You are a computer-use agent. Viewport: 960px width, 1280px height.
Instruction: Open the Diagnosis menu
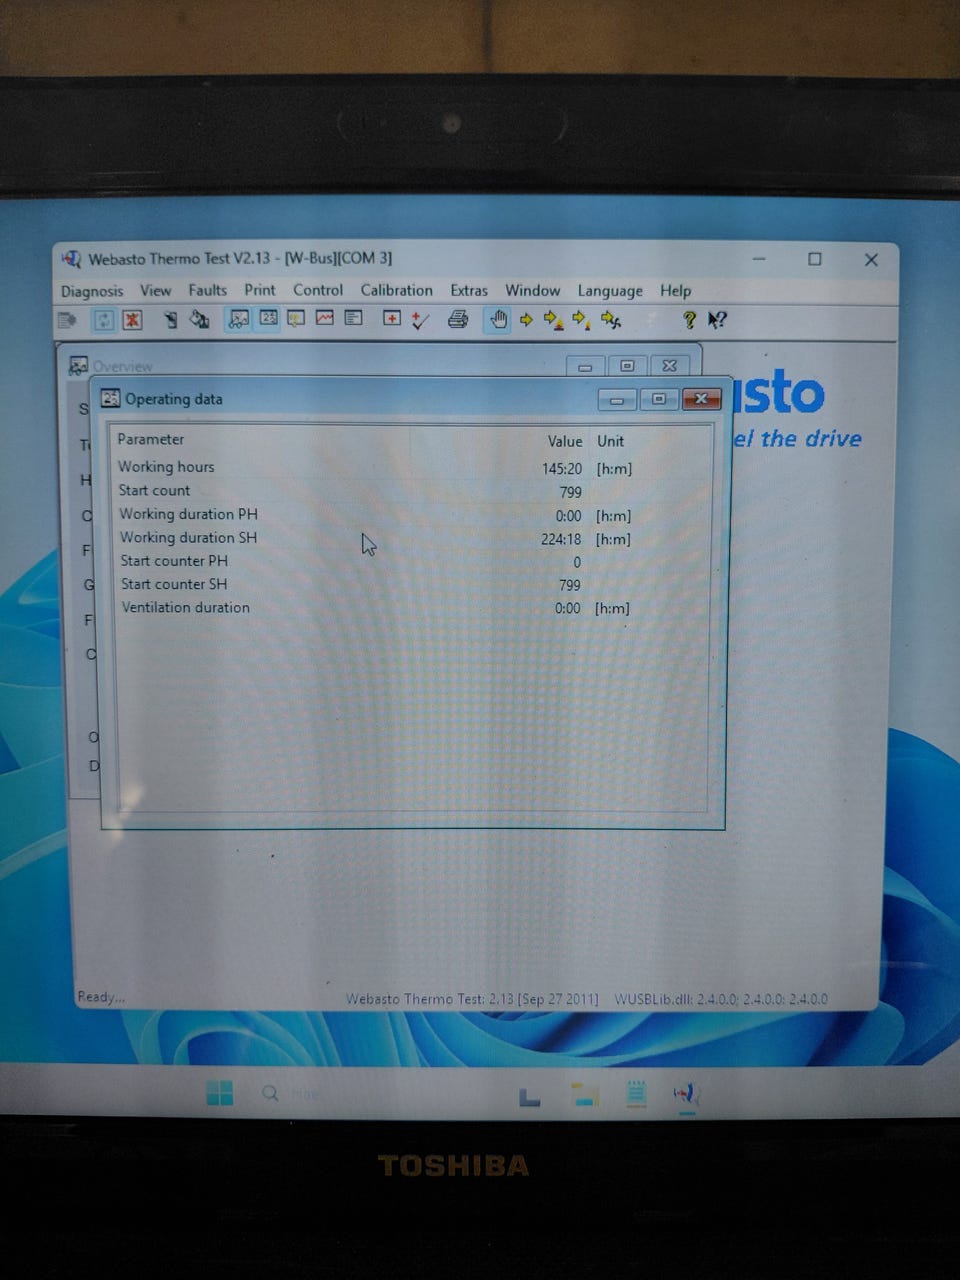[92, 291]
